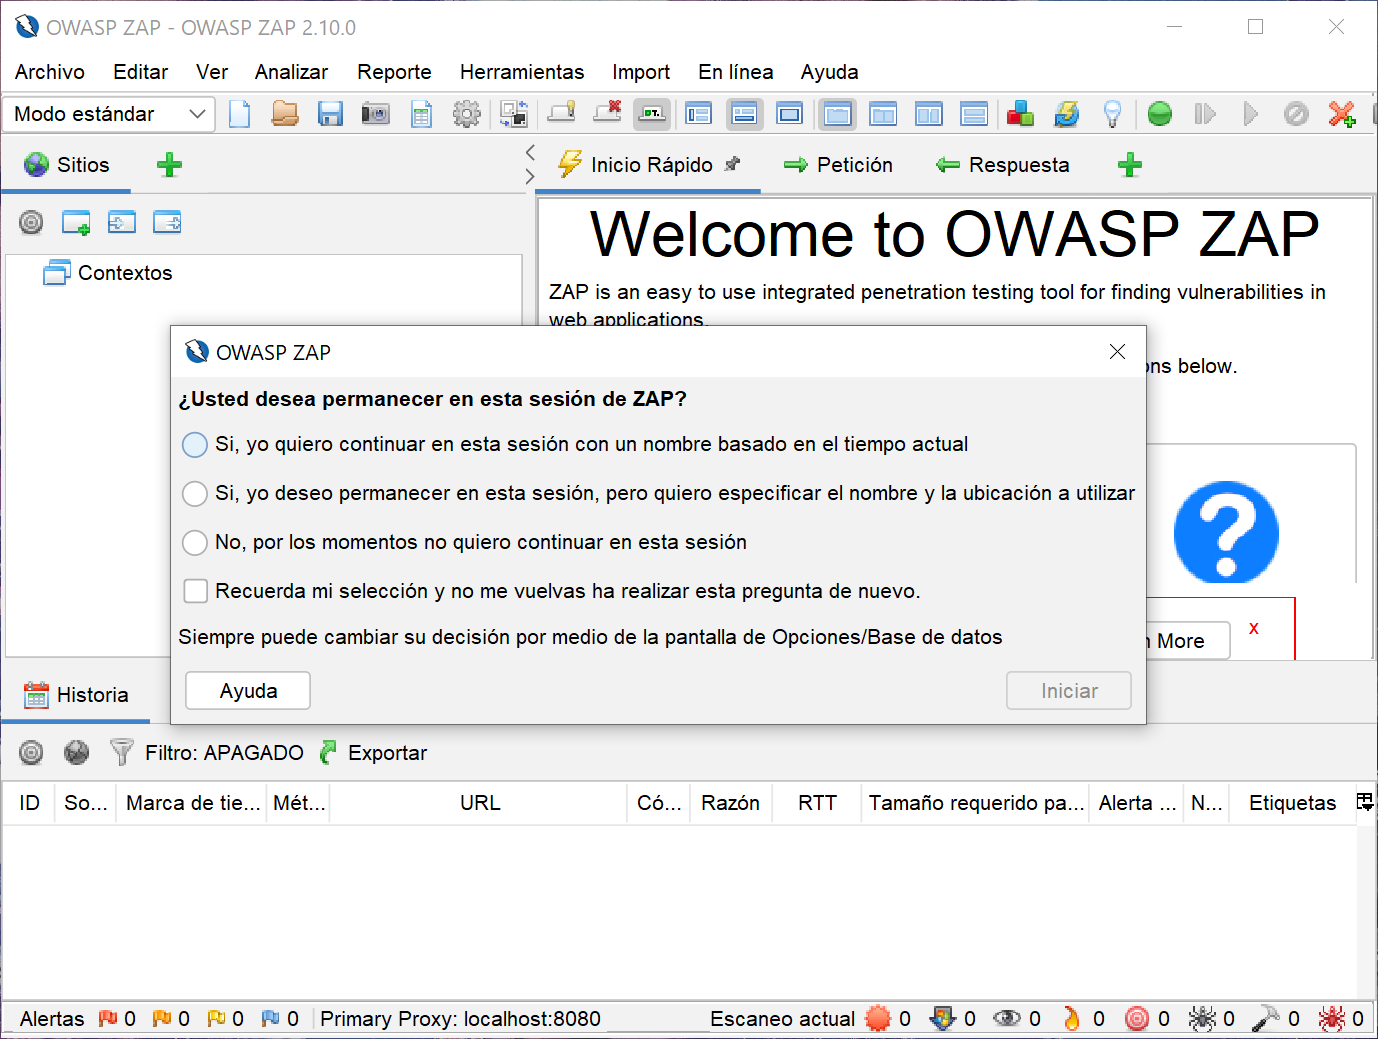1378x1039 pixels.
Task: Click the blue question mark help icon
Action: (x=1226, y=532)
